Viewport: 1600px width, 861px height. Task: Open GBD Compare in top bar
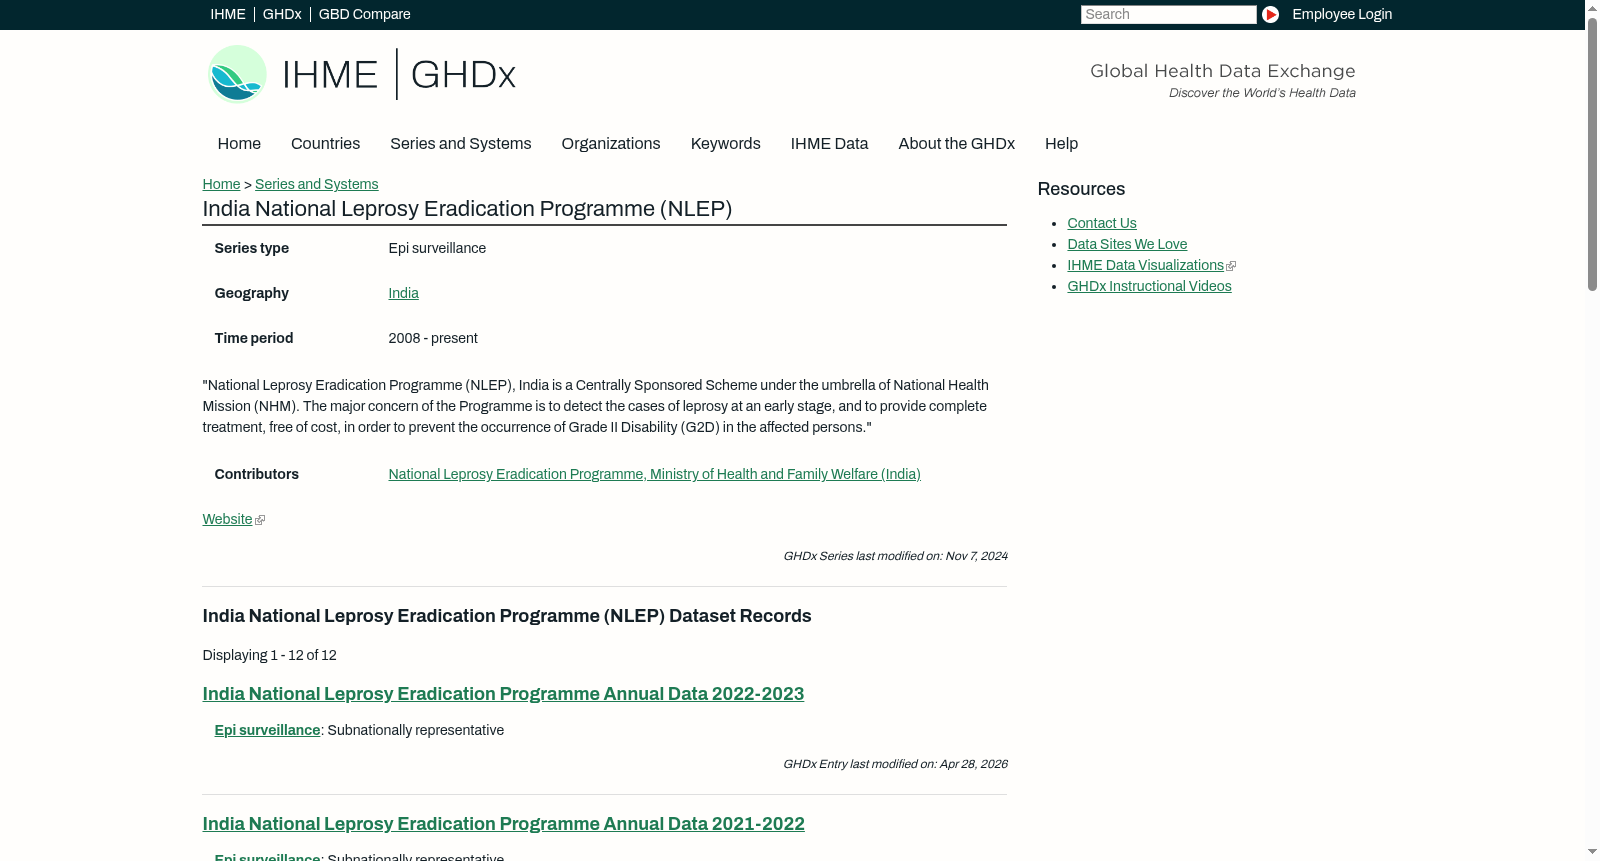point(364,14)
